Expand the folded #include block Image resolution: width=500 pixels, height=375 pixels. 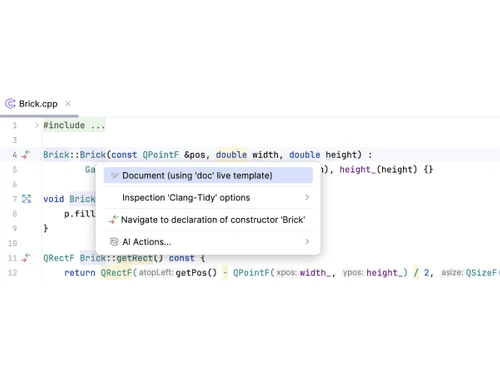click(37, 126)
